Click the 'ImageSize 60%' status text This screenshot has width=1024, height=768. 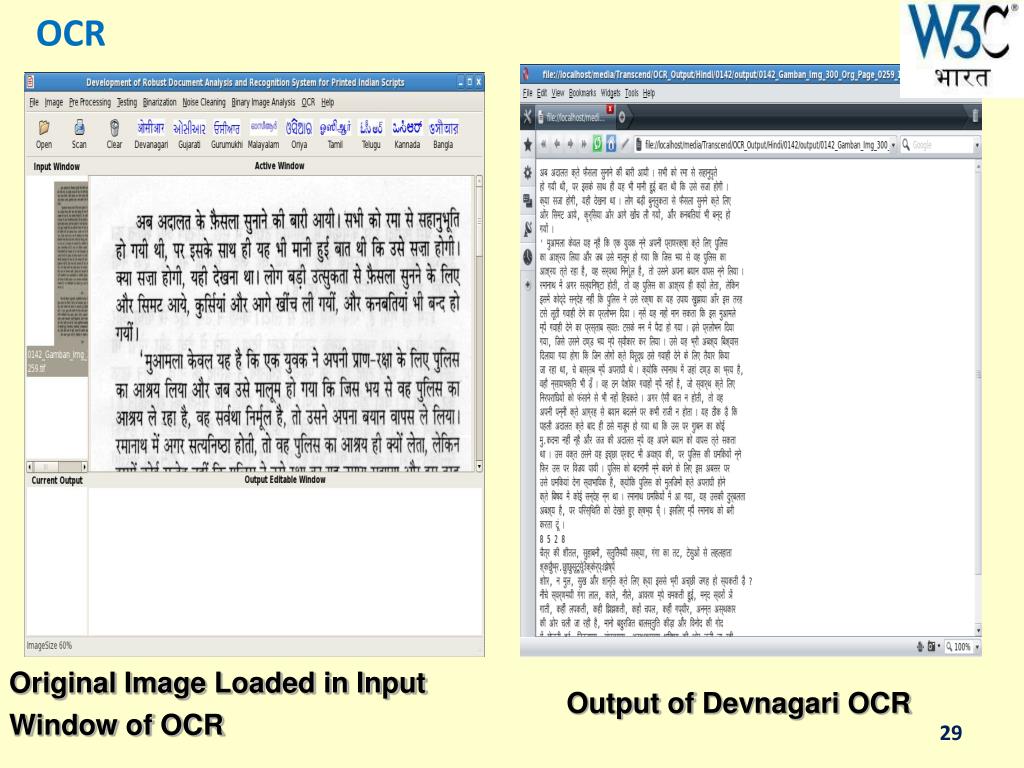pyautogui.click(x=49, y=645)
